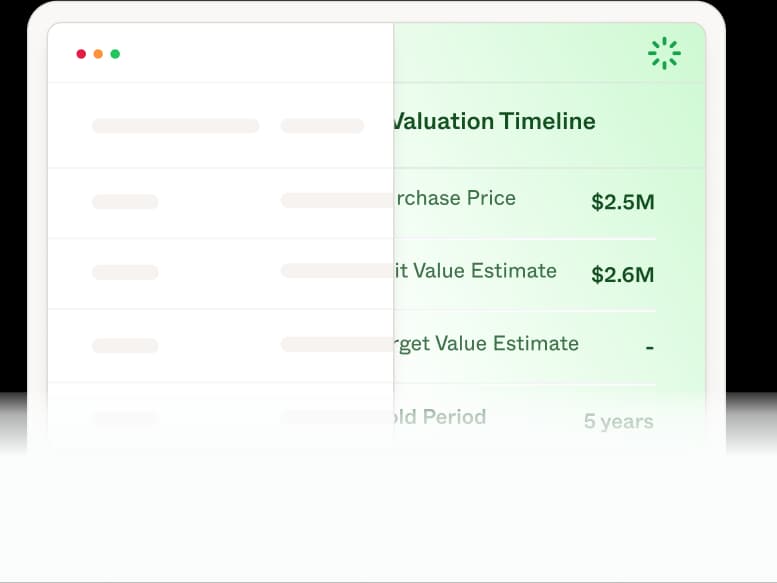Click the long placeholder bar in Purchase Price row
Viewport: 777px width, 583px height.
pyautogui.click(x=336, y=200)
